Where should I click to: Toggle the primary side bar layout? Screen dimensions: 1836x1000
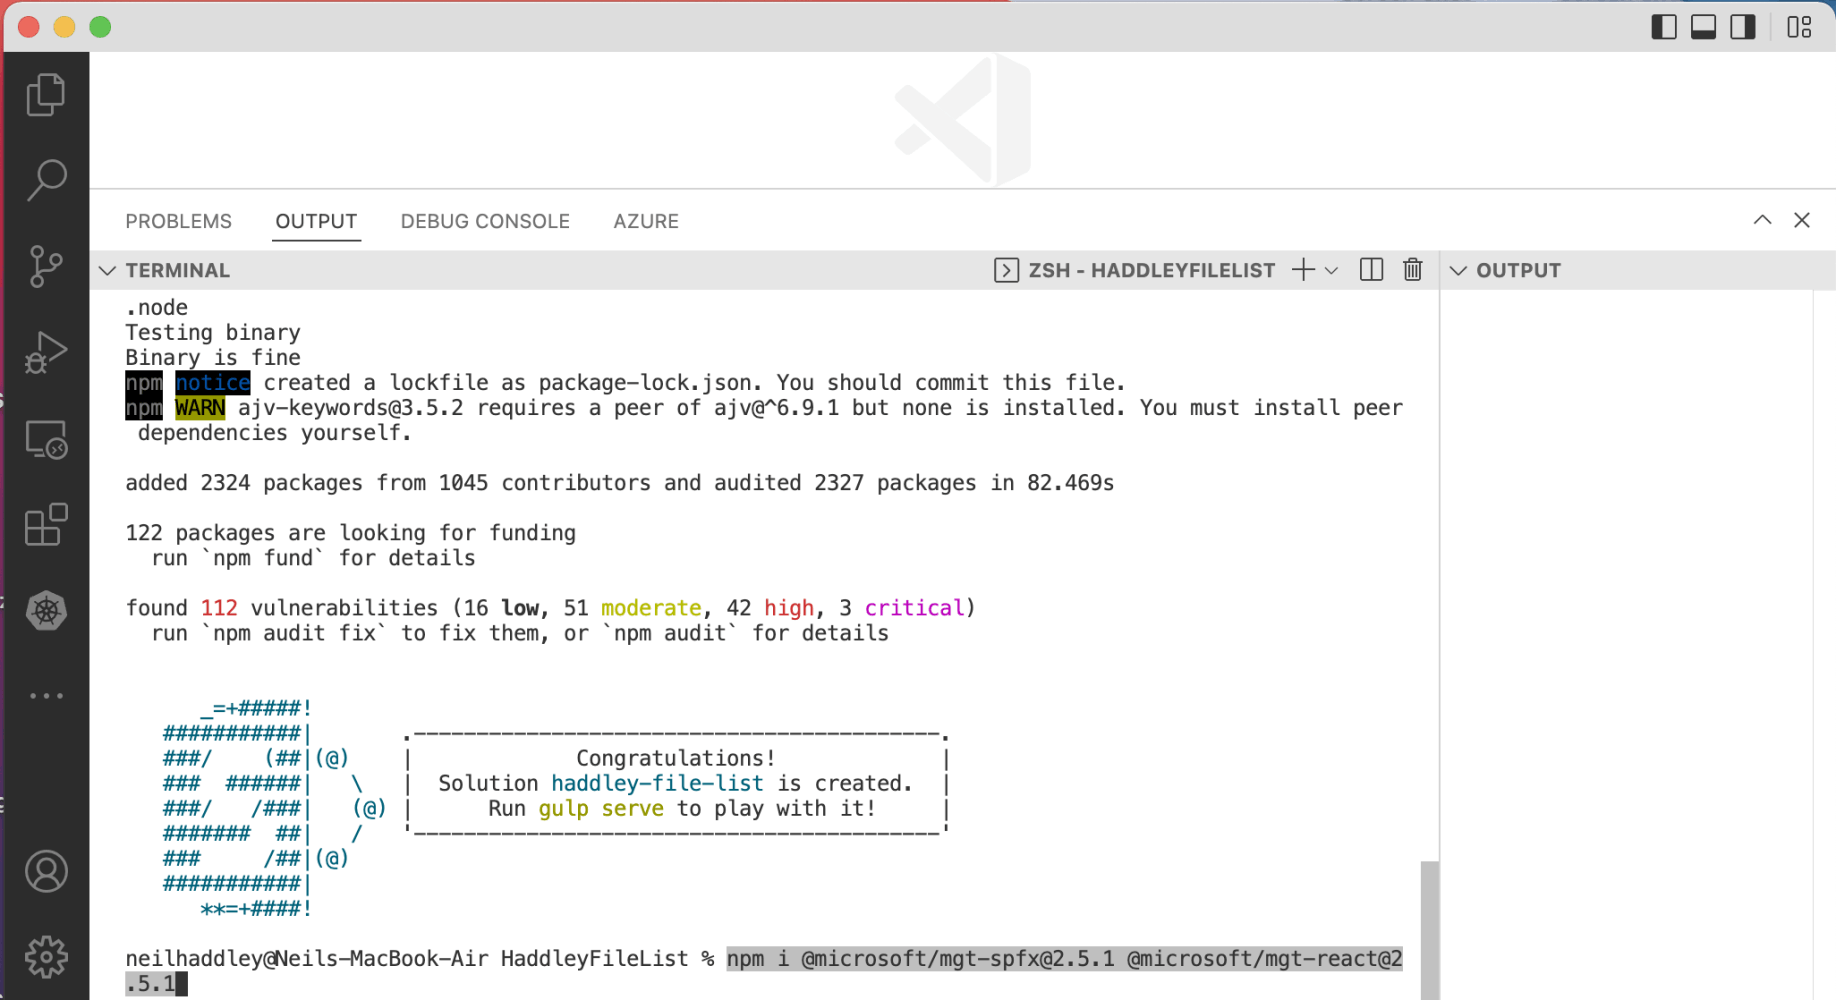1664,27
